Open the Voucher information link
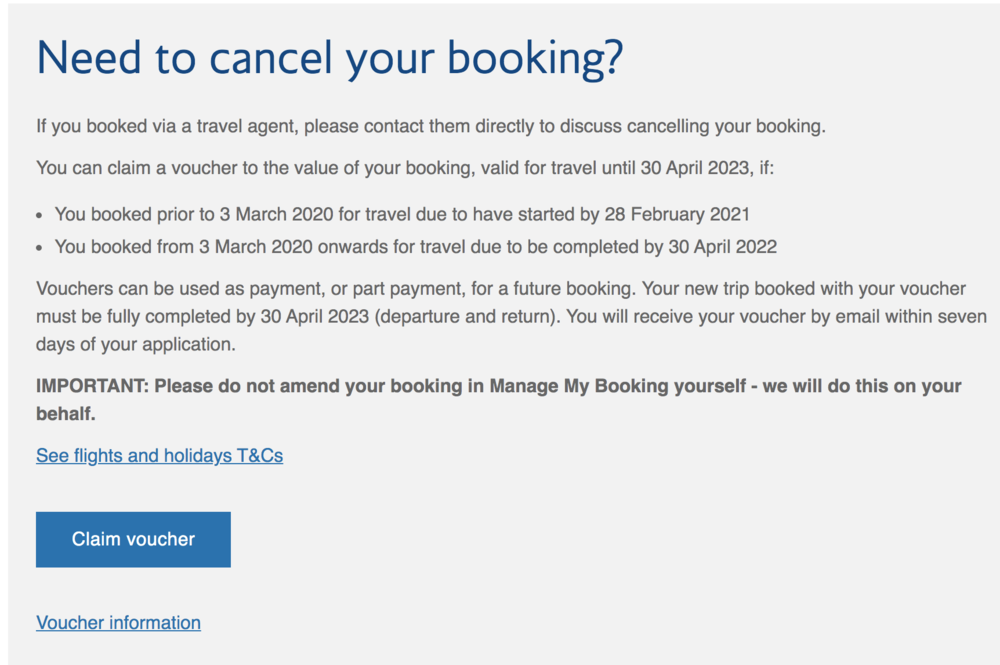This screenshot has height=665, width=1000. (119, 622)
